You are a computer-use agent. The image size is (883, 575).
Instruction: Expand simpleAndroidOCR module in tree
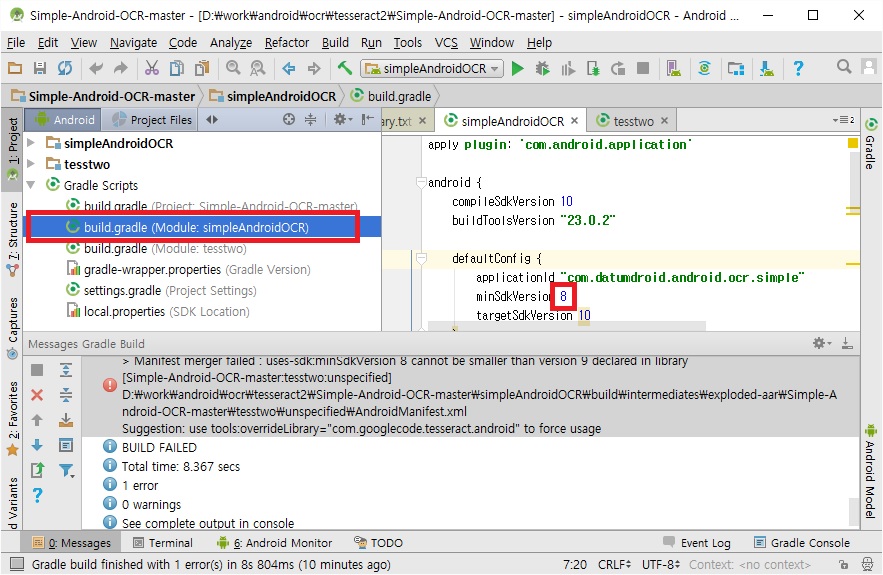32,143
